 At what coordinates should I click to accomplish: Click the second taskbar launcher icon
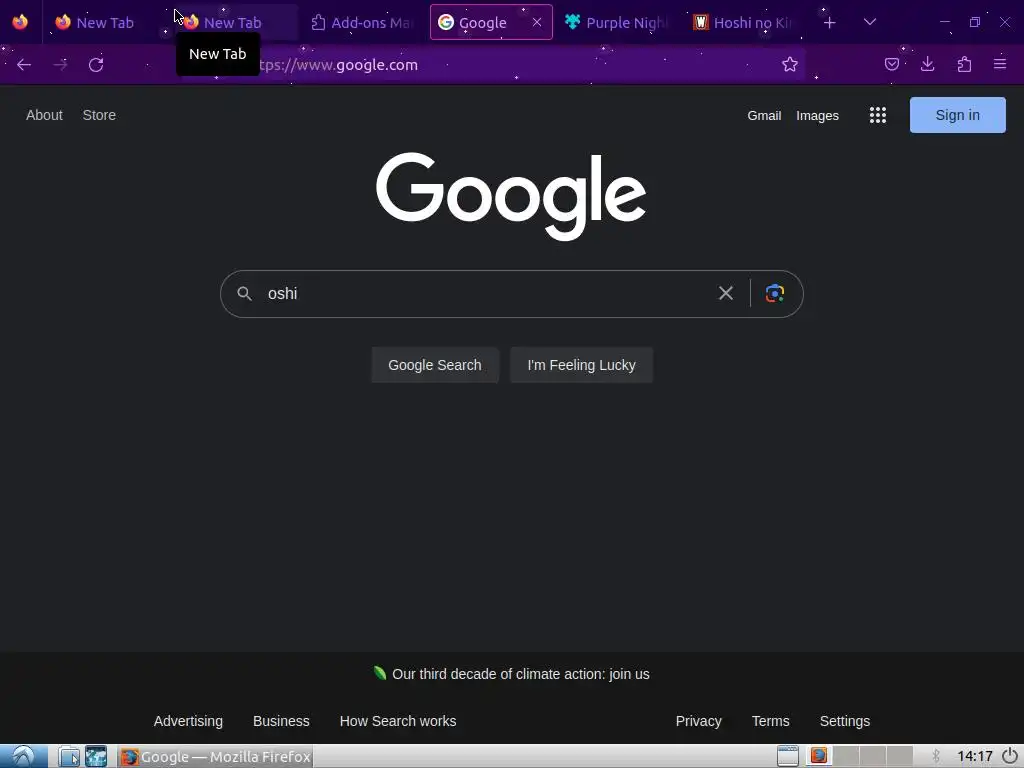pyautogui.click(x=96, y=757)
